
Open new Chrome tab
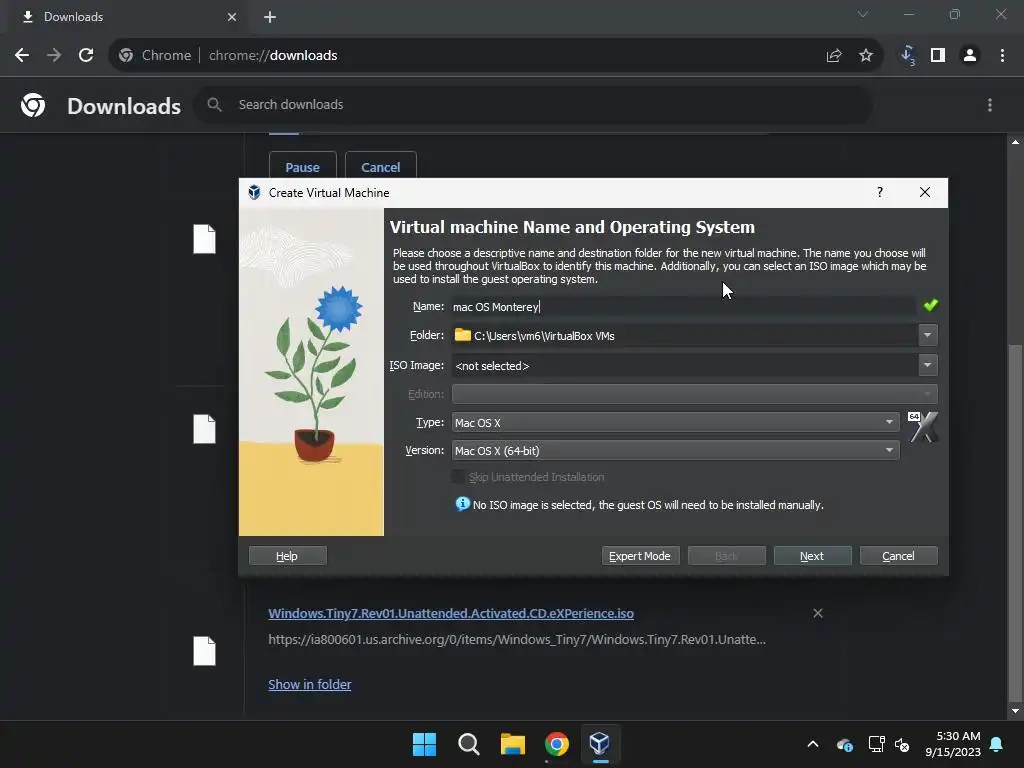point(270,17)
